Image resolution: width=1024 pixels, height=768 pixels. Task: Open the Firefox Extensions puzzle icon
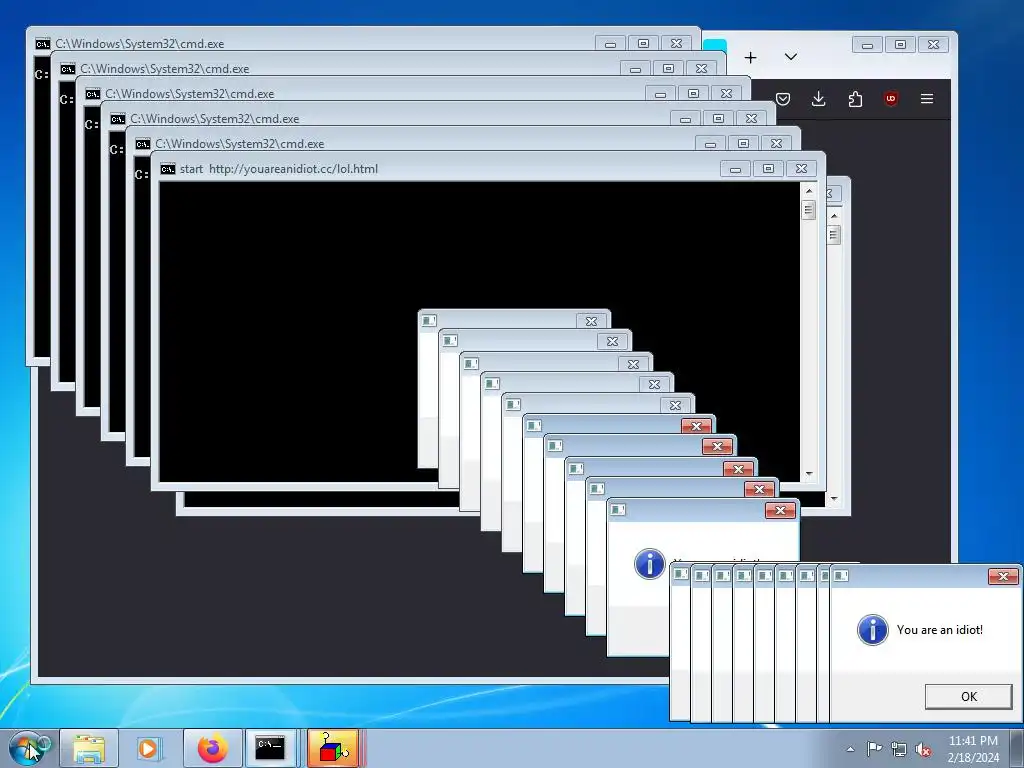tap(855, 99)
